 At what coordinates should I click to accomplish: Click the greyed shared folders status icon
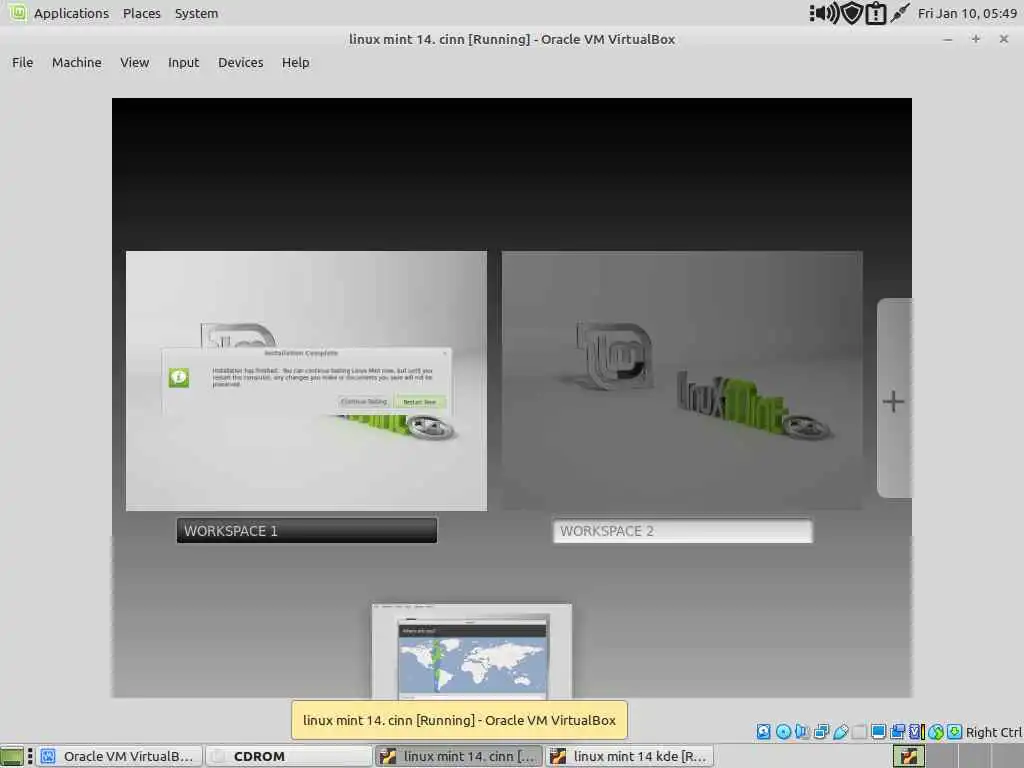click(x=859, y=731)
